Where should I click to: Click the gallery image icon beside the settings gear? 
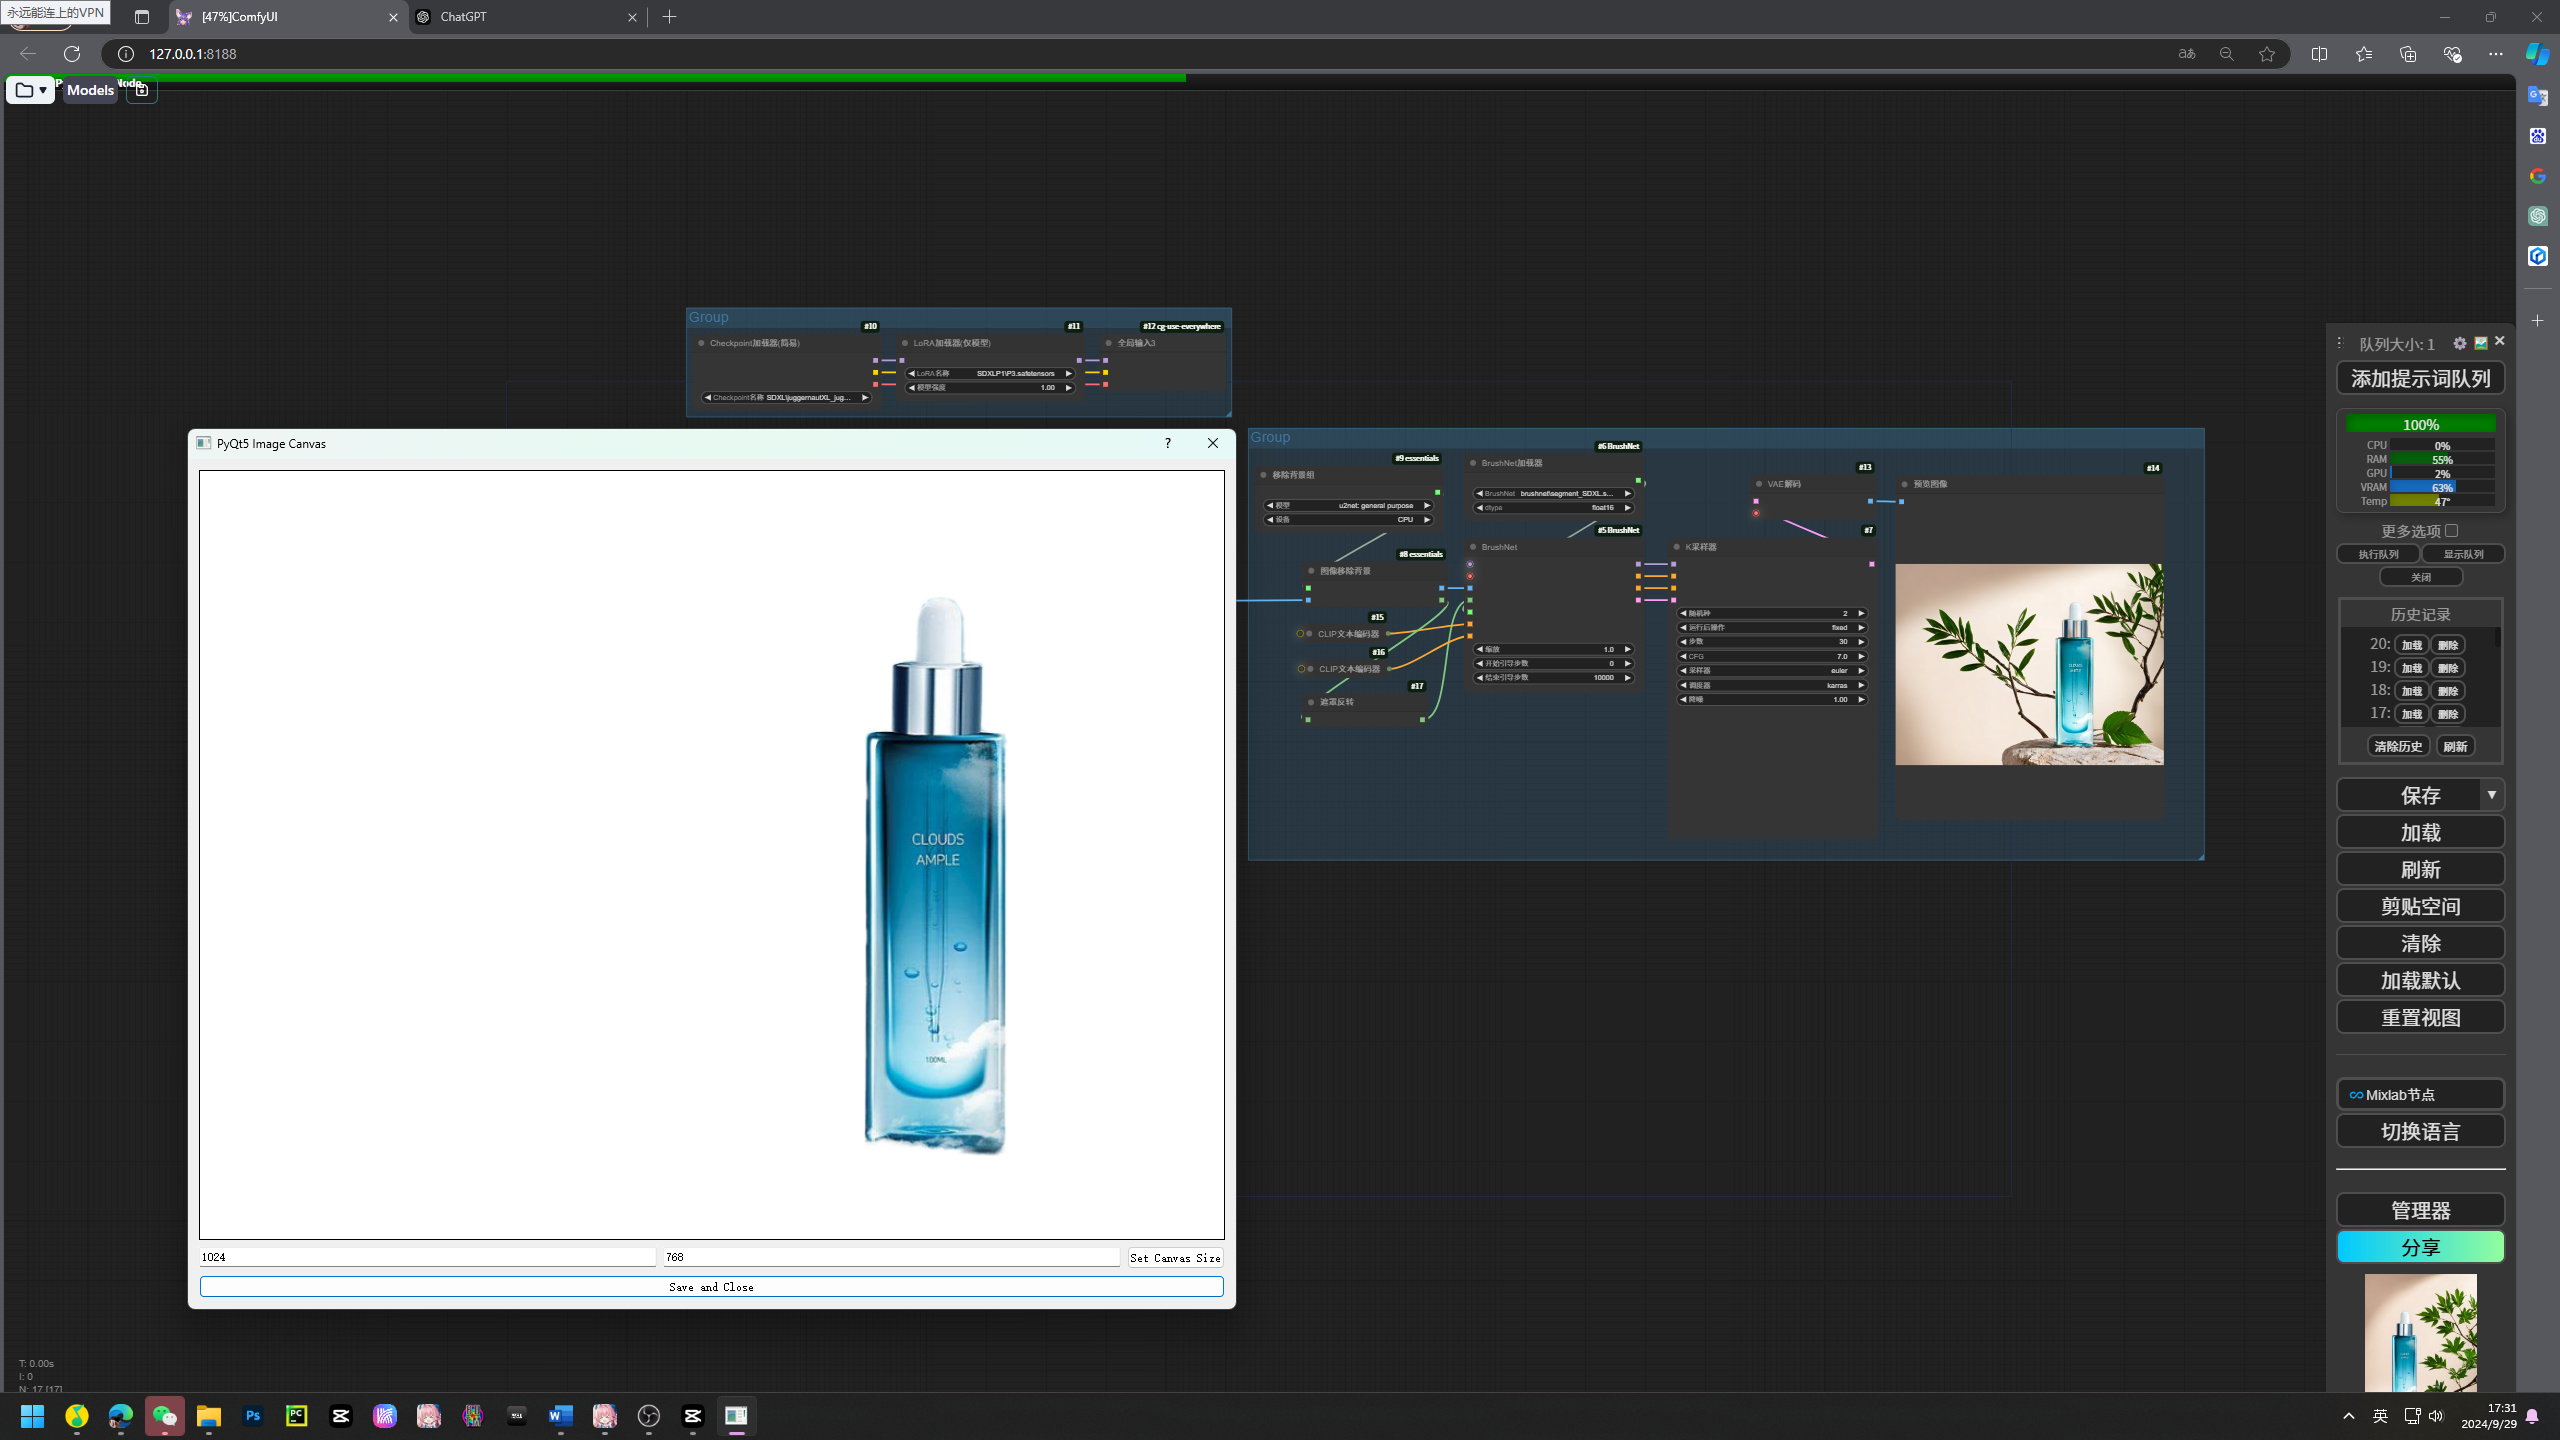[x=2481, y=343]
